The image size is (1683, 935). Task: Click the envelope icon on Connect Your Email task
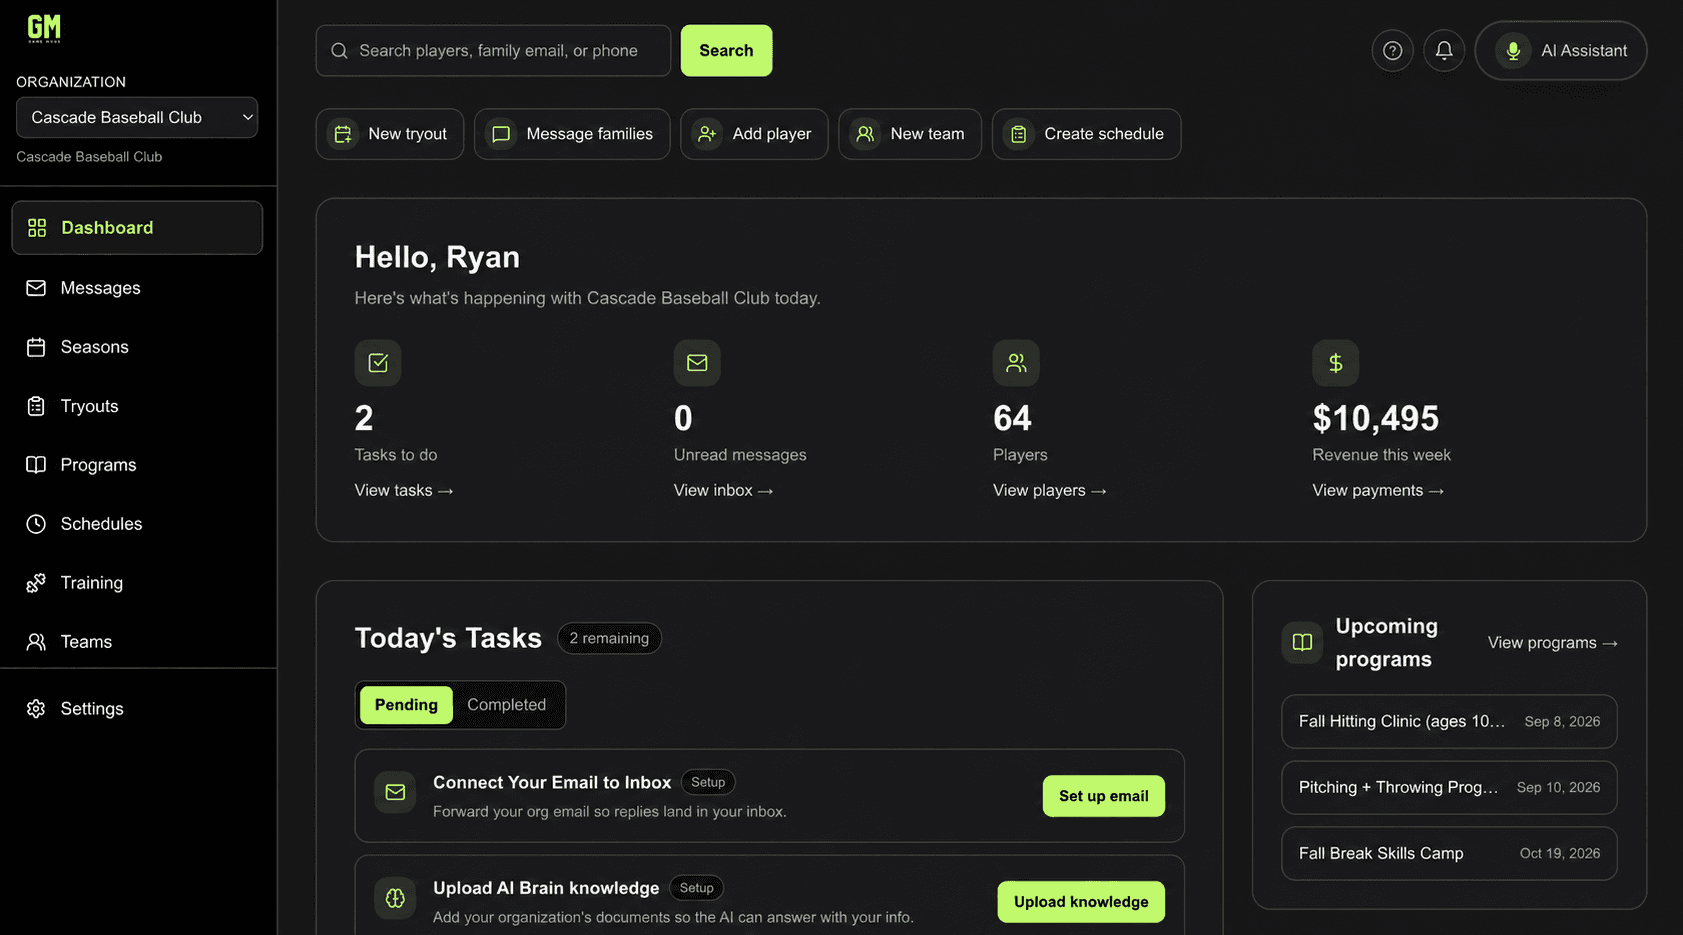(395, 792)
